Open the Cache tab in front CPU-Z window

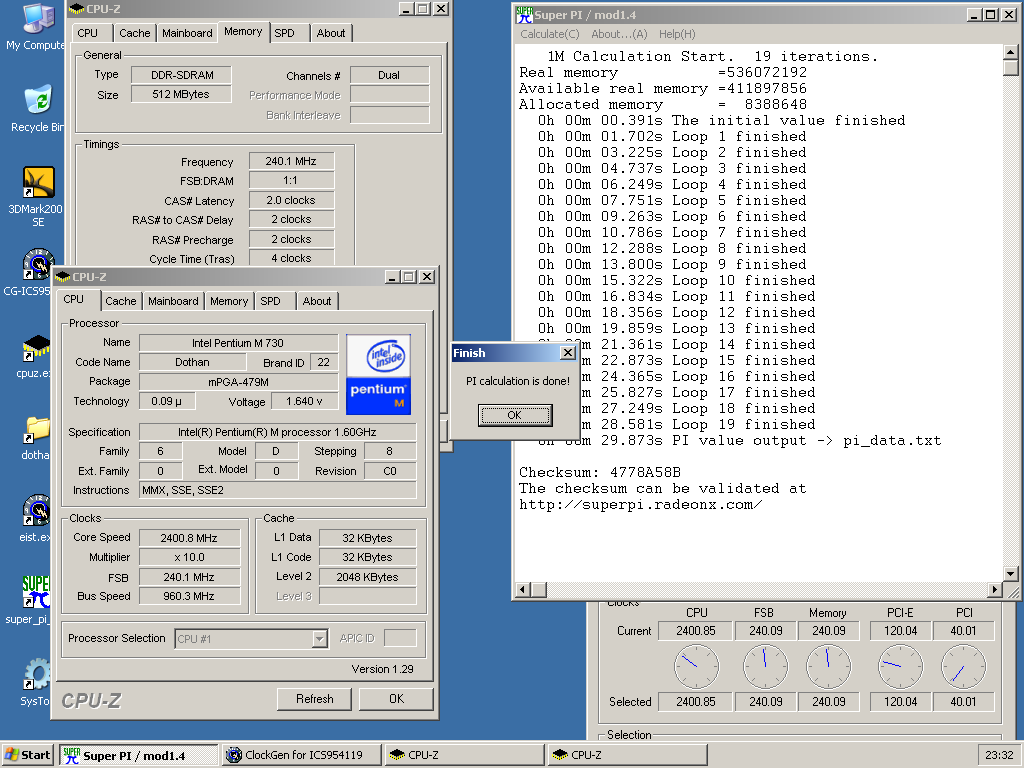point(121,301)
